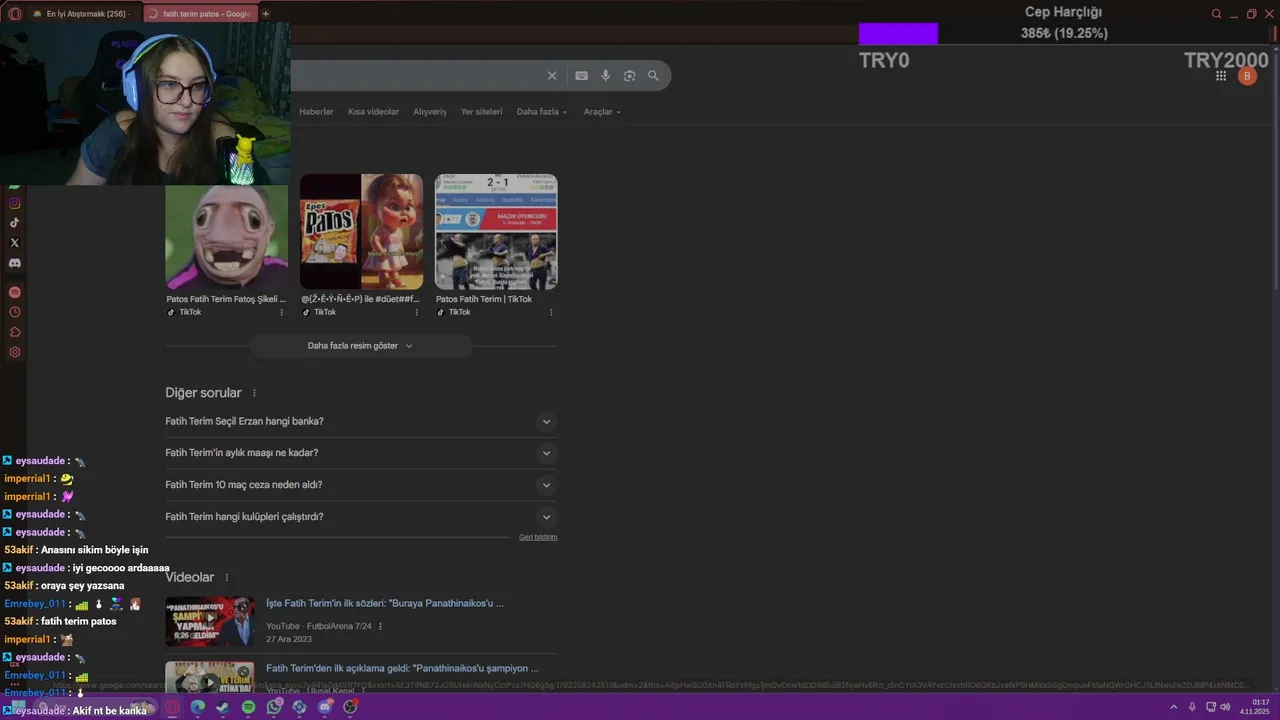Search by image with the Lens icon
The image size is (1280, 720).
tap(629, 76)
